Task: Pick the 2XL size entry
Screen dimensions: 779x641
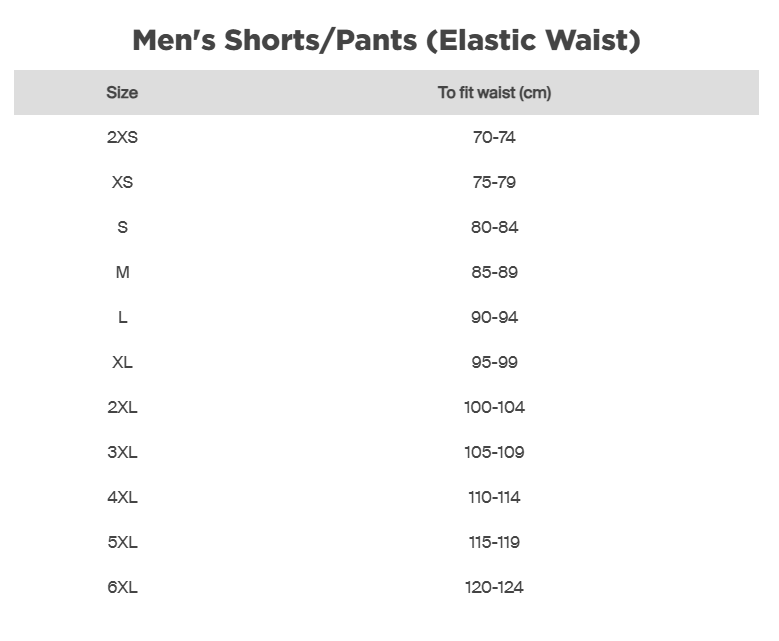Action: click(122, 407)
